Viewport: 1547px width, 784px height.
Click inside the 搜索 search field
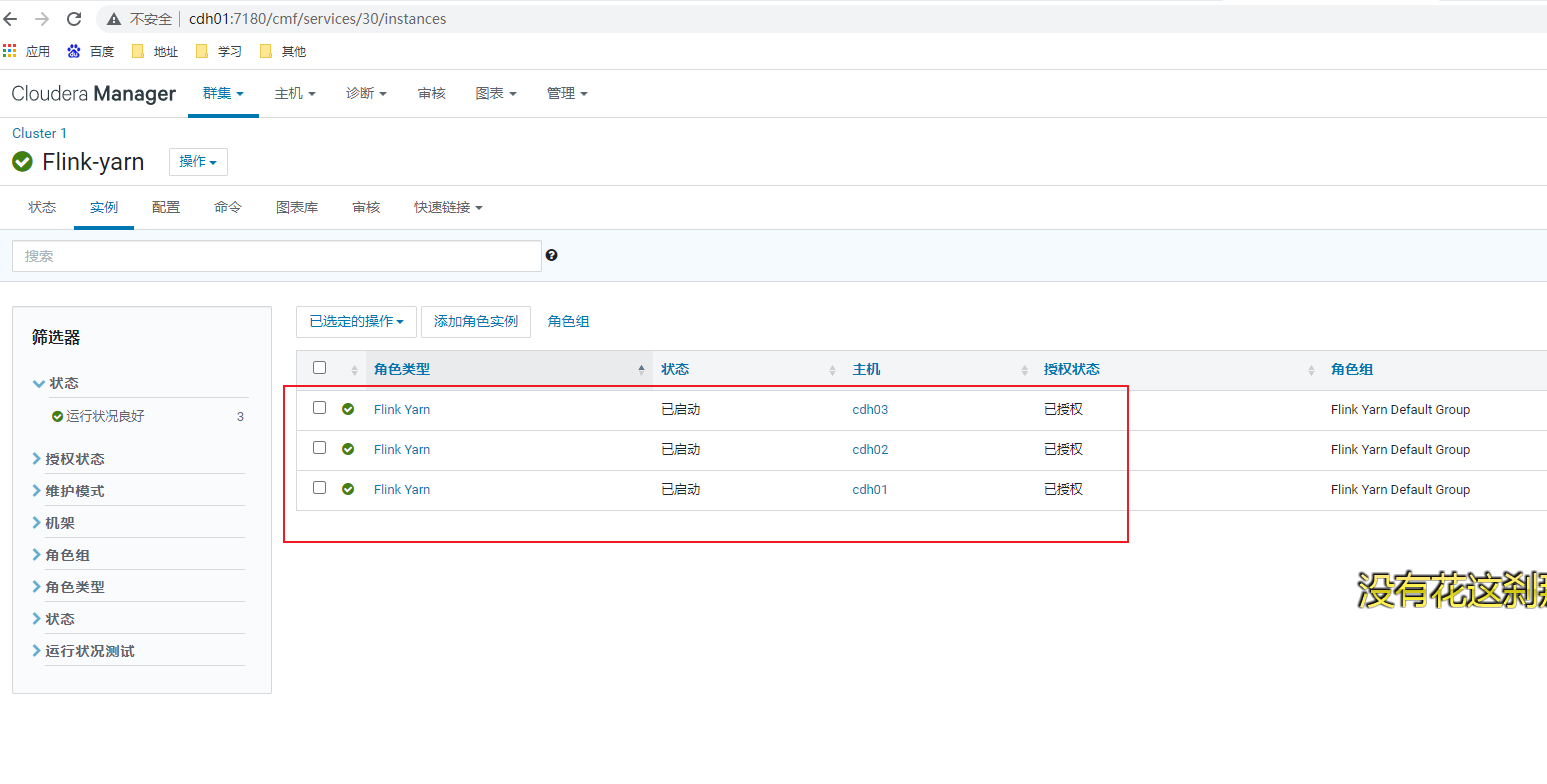pos(276,255)
